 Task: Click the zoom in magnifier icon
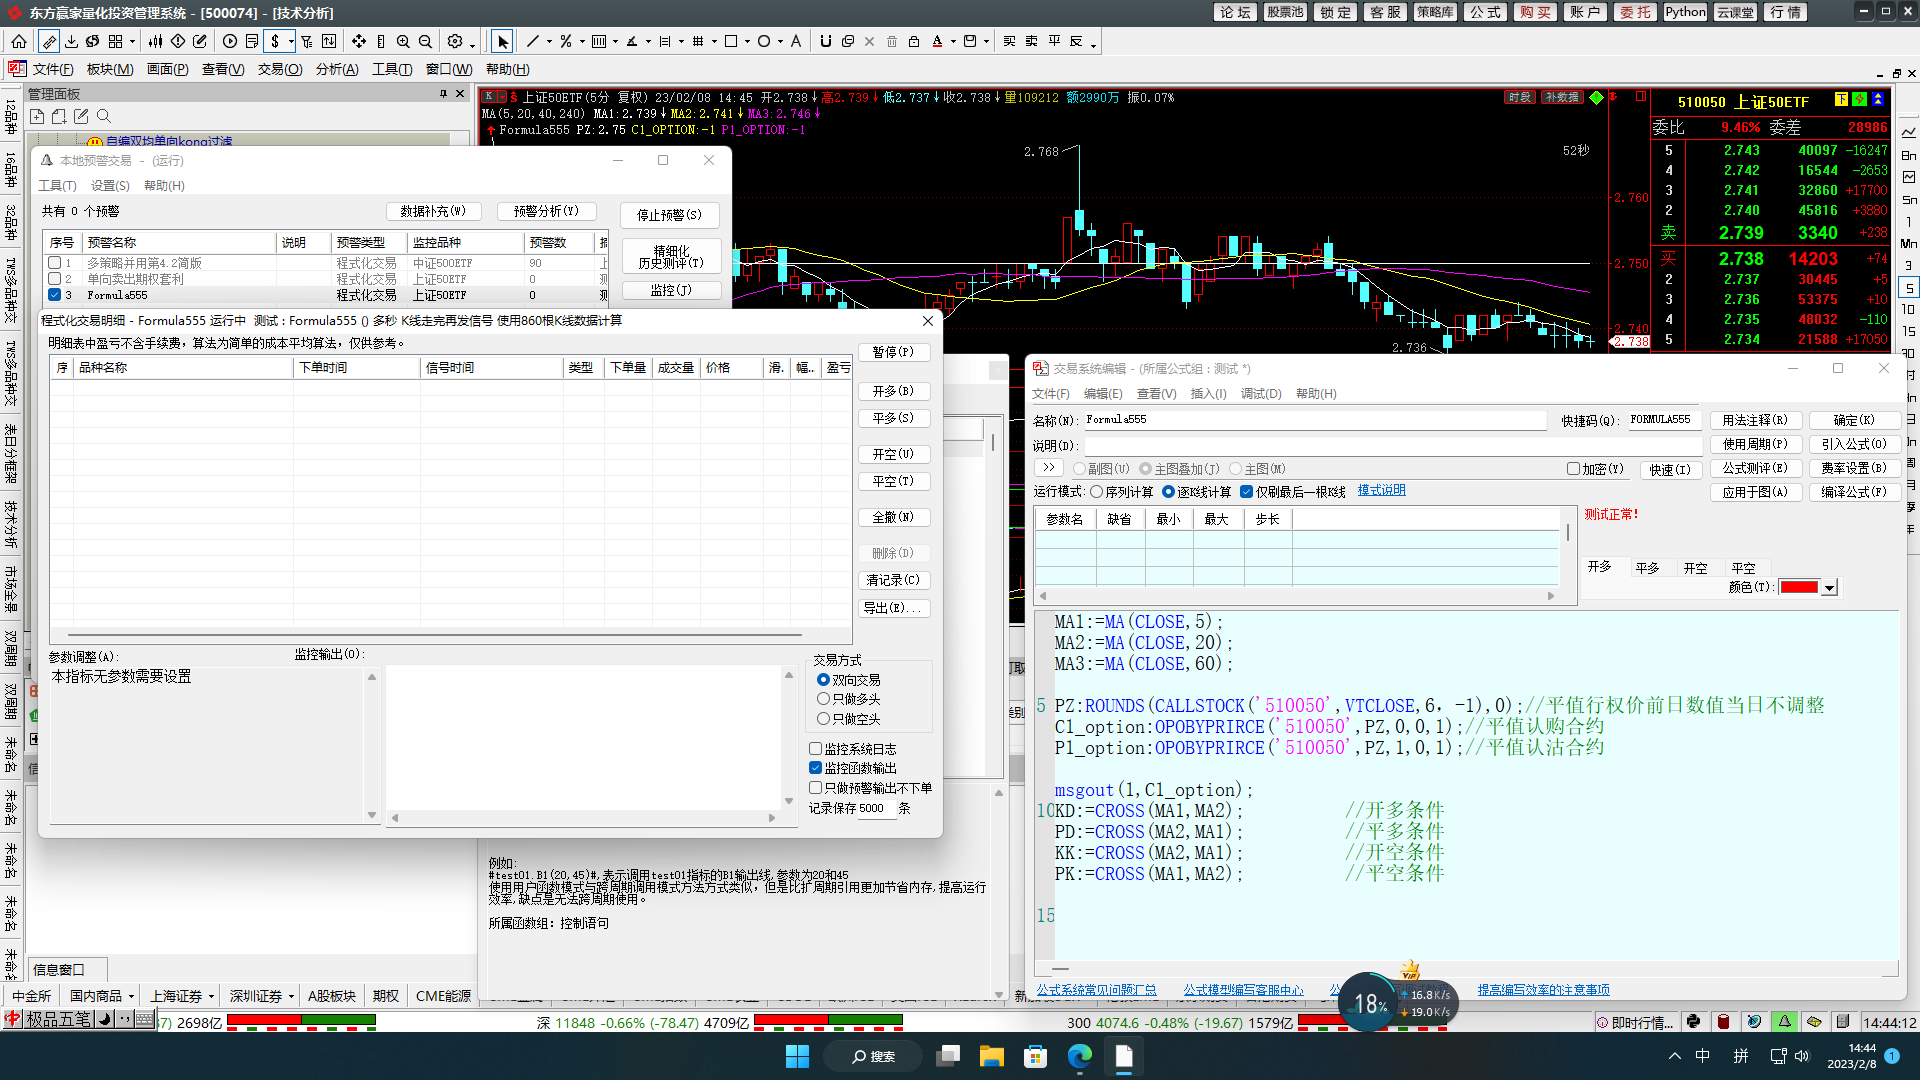point(403,41)
